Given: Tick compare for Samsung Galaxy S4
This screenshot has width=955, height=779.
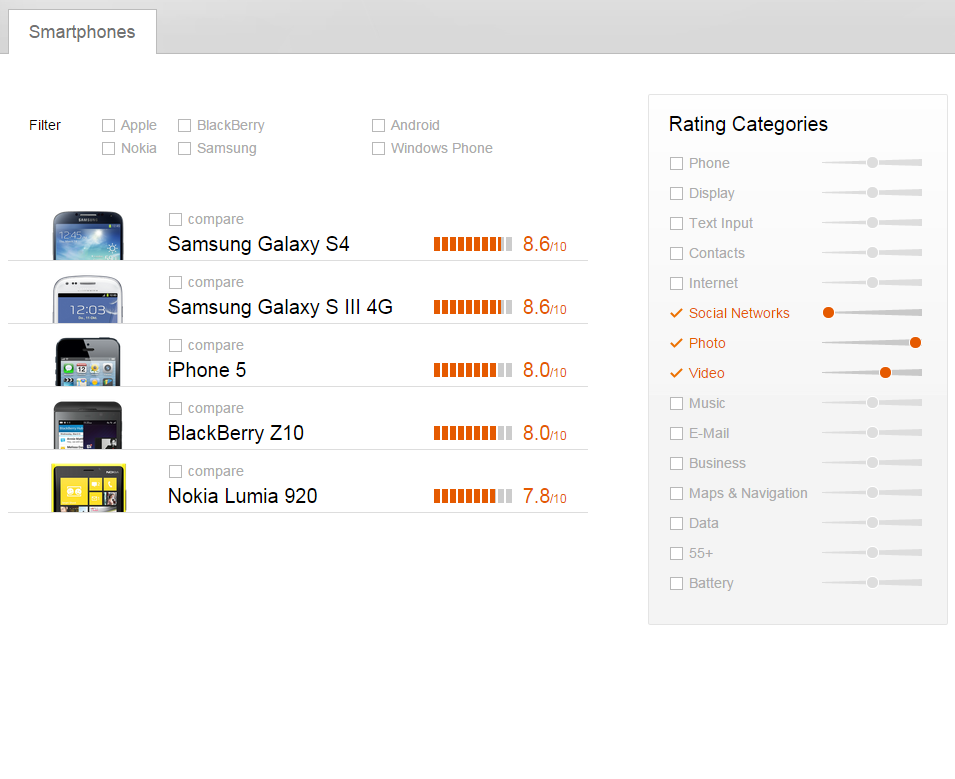Looking at the screenshot, I should click(176, 220).
